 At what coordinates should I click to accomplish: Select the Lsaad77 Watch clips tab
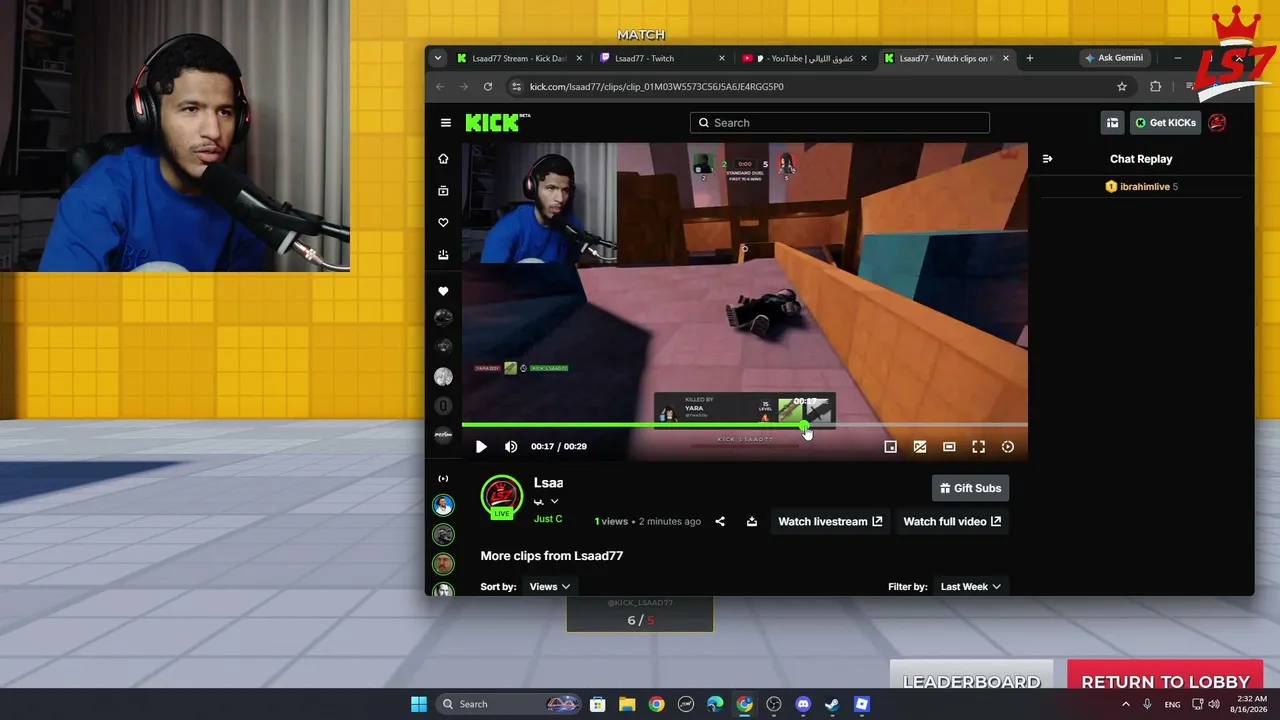point(948,58)
